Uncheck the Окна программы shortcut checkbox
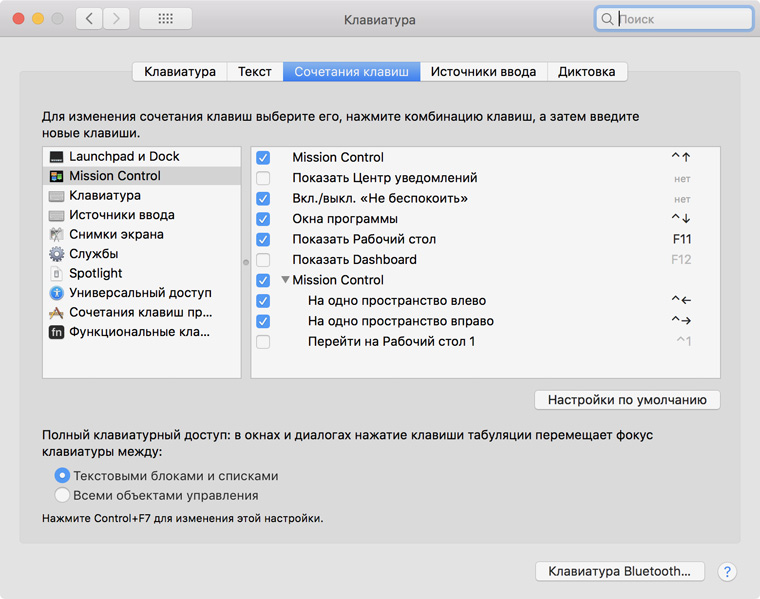 point(263,219)
